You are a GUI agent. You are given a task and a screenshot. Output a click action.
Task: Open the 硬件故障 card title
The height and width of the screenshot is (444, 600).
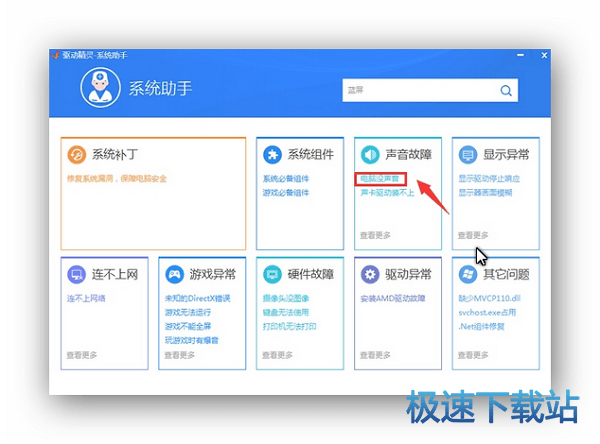(x=311, y=274)
